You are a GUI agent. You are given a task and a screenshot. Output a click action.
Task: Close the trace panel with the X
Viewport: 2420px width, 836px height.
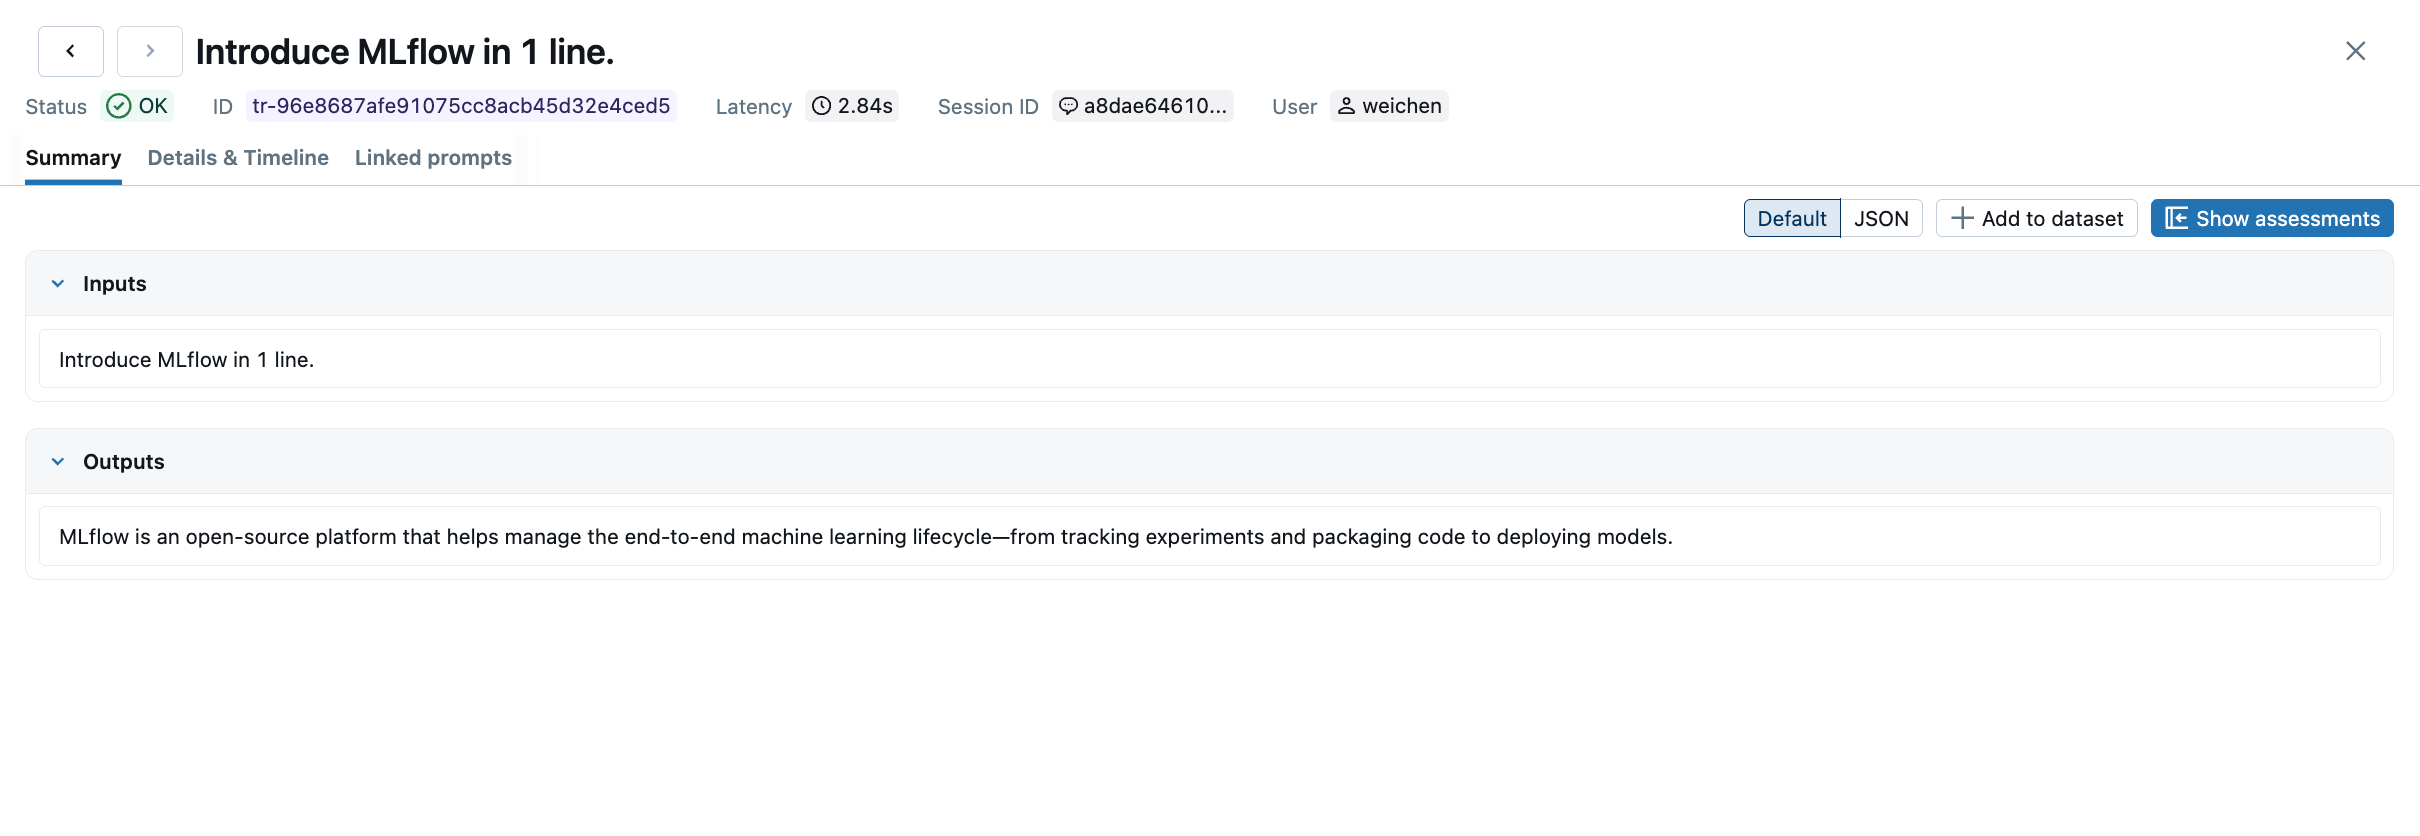pyautogui.click(x=2355, y=51)
